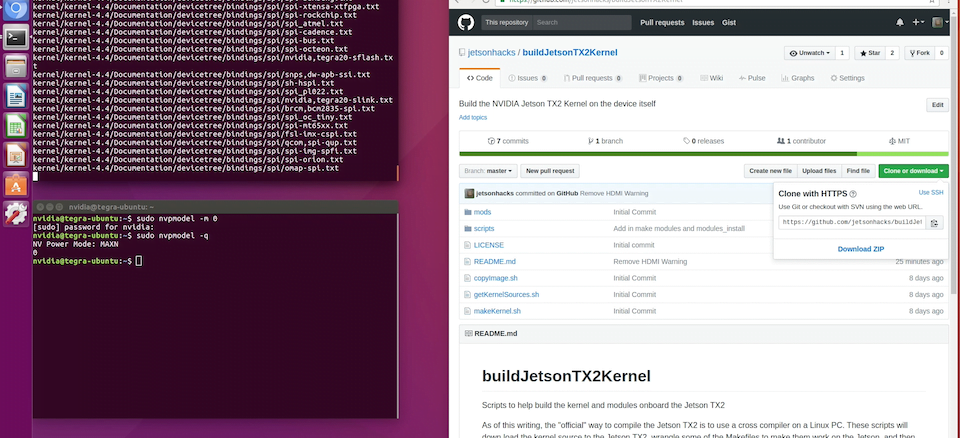Viewport: 960px width, 438px height.
Task: Click Find file
Action: (858, 171)
